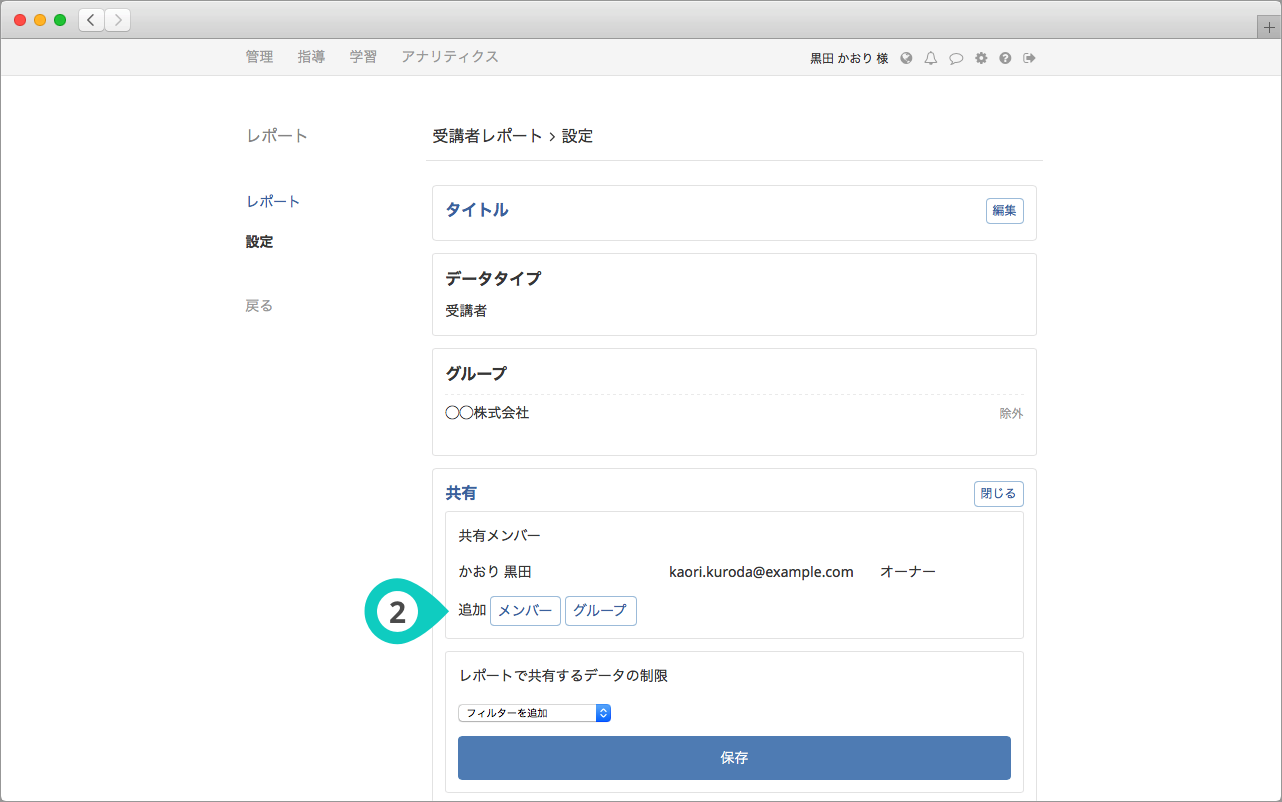Go back with browser back arrow
Image resolution: width=1282 pixels, height=802 pixels.
pyautogui.click(x=91, y=20)
